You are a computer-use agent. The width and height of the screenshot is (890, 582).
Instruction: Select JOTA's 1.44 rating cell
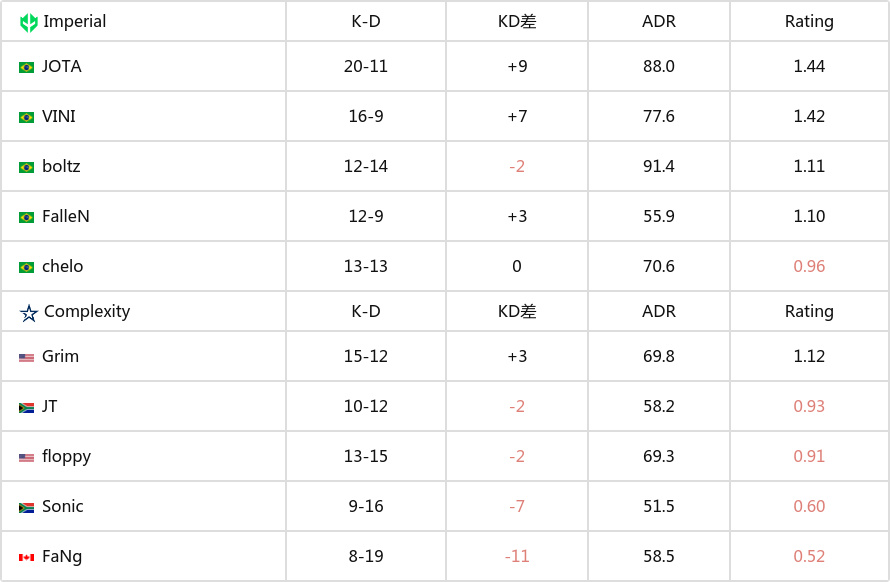pyautogui.click(x=809, y=66)
